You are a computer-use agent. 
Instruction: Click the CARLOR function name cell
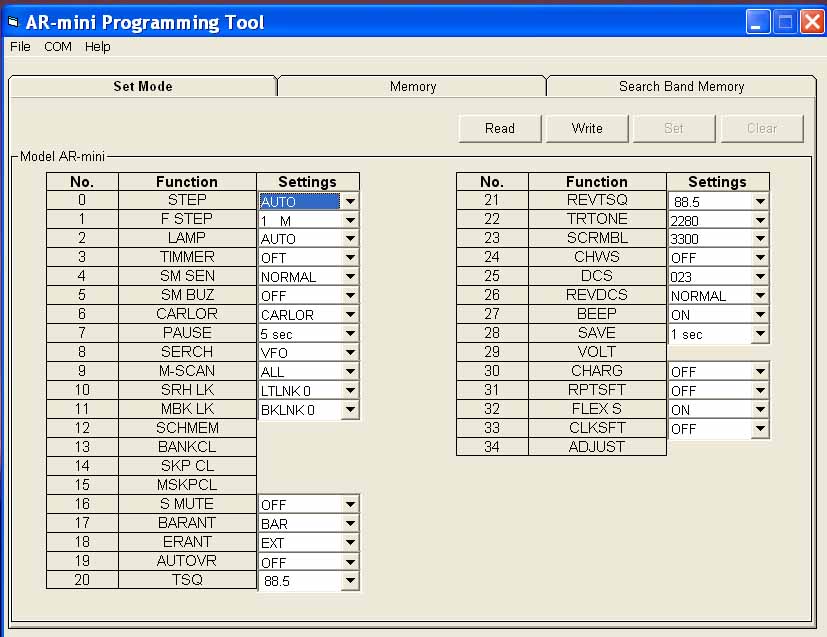point(187,314)
